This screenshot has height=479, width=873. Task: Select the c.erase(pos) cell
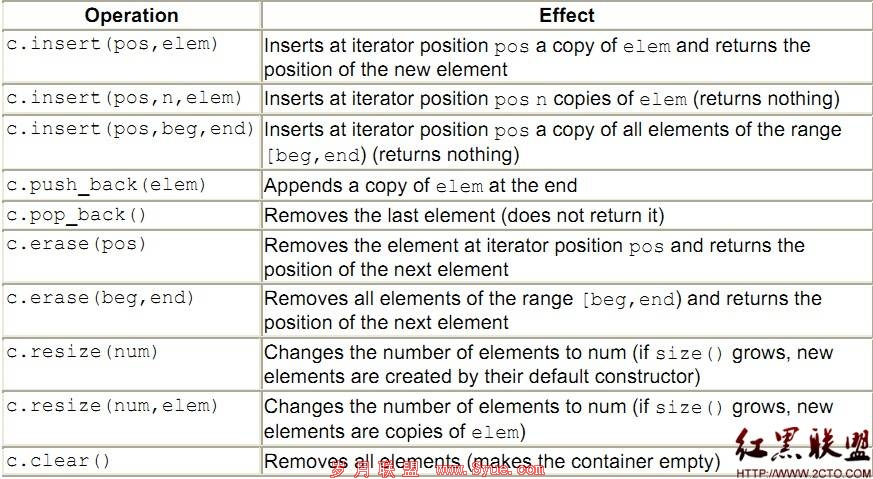[x=131, y=257]
